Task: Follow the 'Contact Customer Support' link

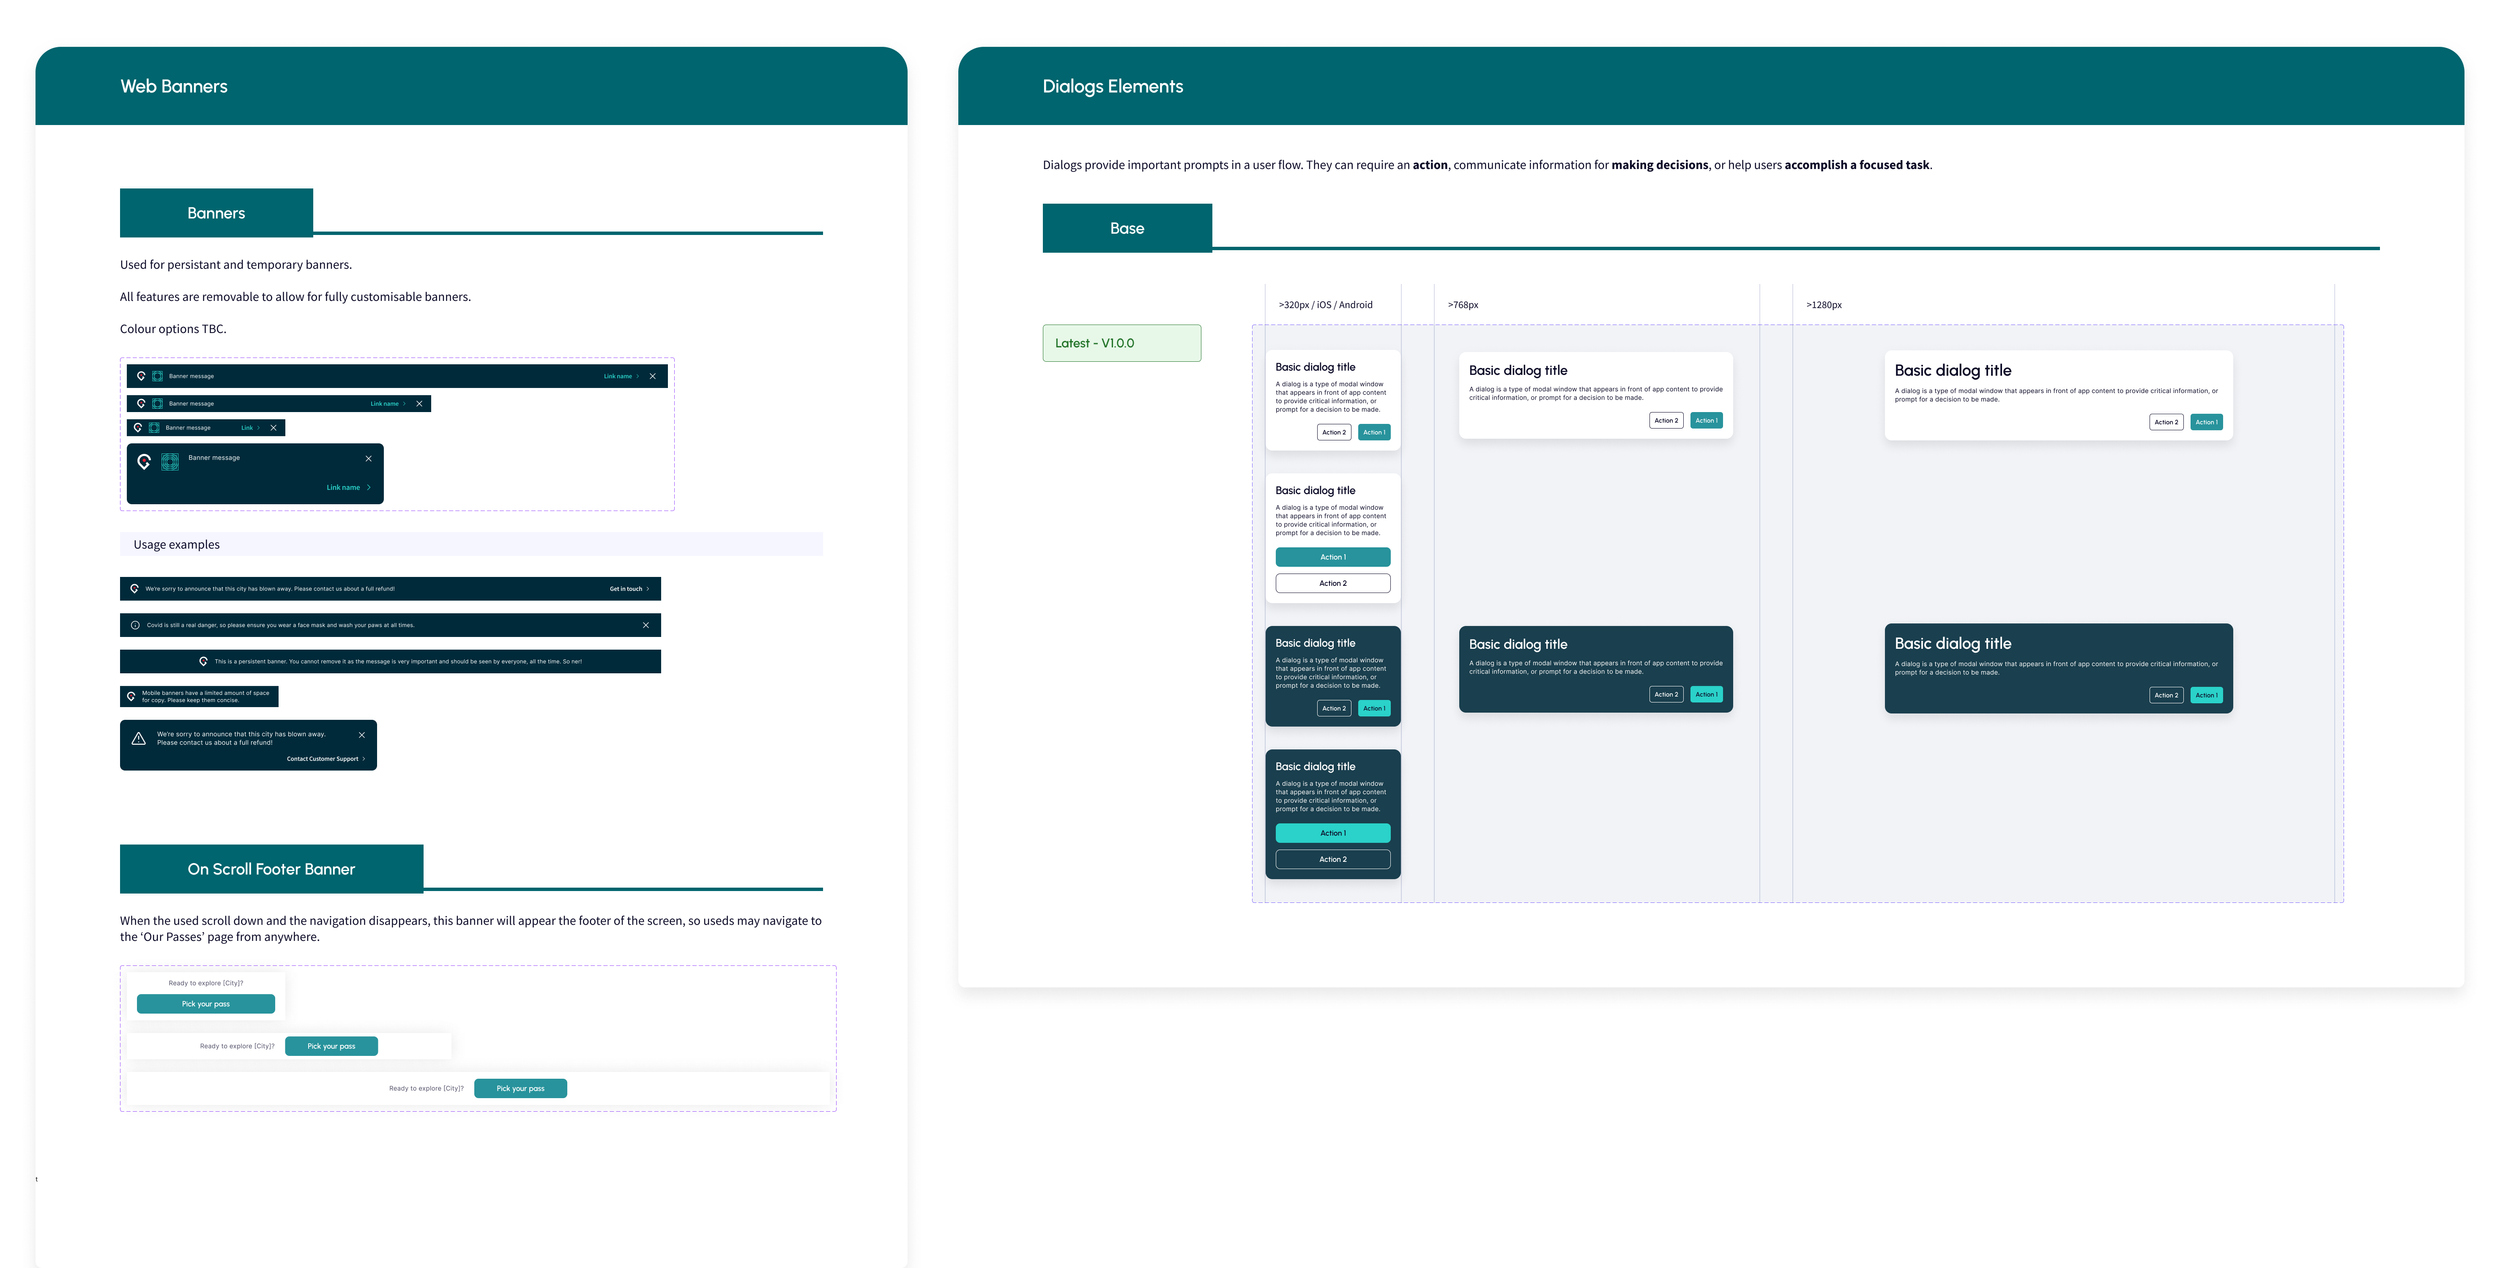Action: tap(325, 759)
